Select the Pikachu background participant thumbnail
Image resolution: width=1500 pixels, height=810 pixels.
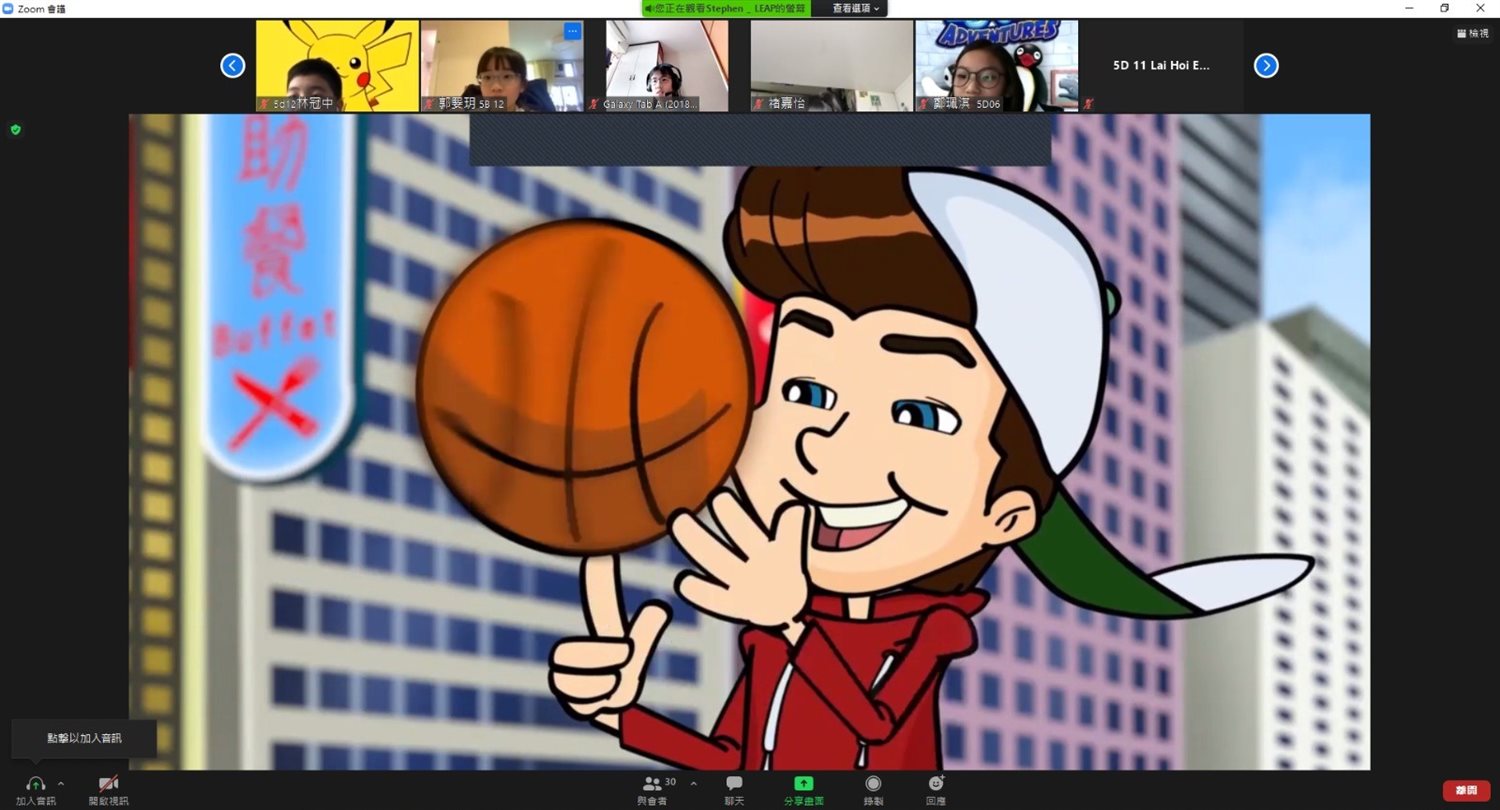point(337,66)
